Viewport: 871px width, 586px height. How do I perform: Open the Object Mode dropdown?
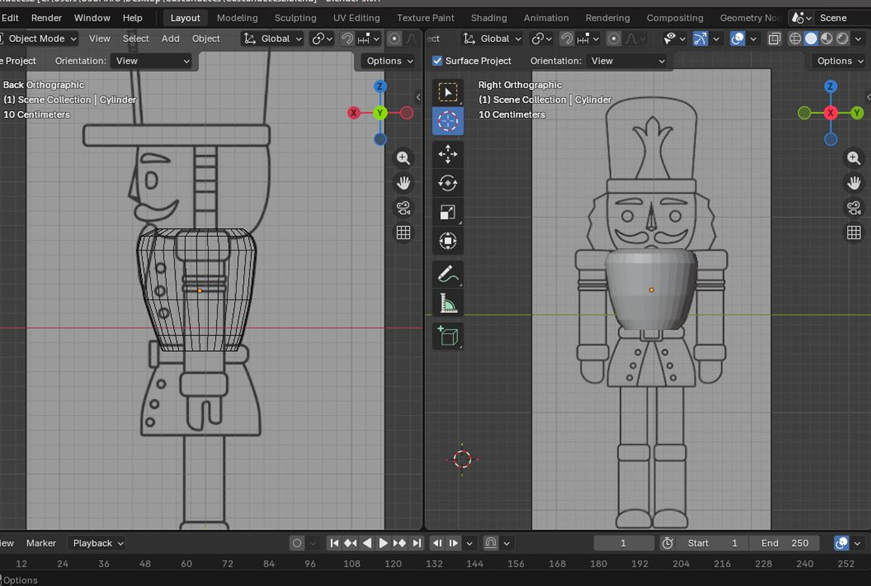coord(40,38)
